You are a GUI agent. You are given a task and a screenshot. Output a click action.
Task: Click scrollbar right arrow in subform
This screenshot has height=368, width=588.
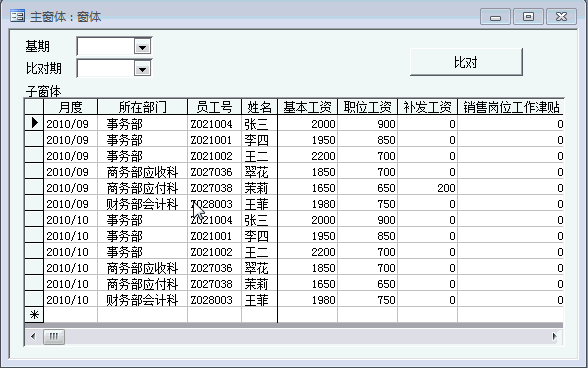point(555,336)
